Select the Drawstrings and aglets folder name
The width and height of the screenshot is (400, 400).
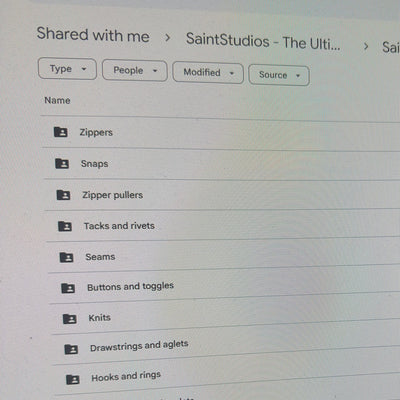[139, 346]
